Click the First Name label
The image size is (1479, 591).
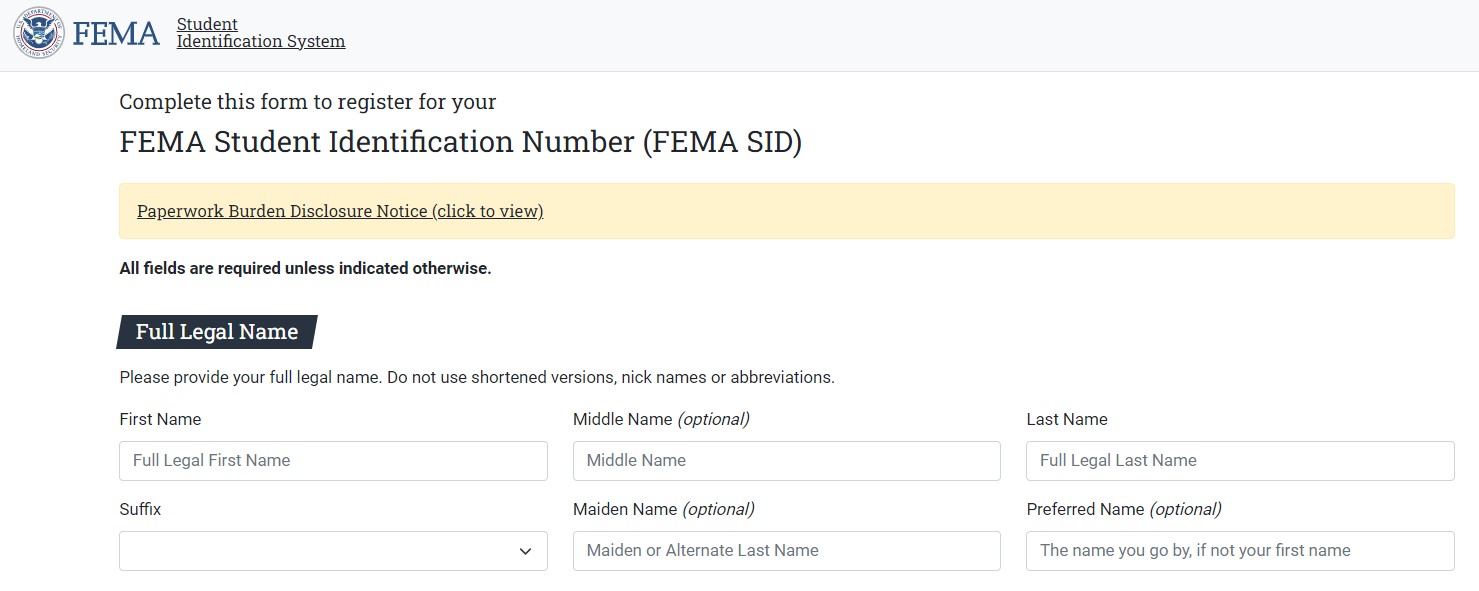[x=160, y=419]
